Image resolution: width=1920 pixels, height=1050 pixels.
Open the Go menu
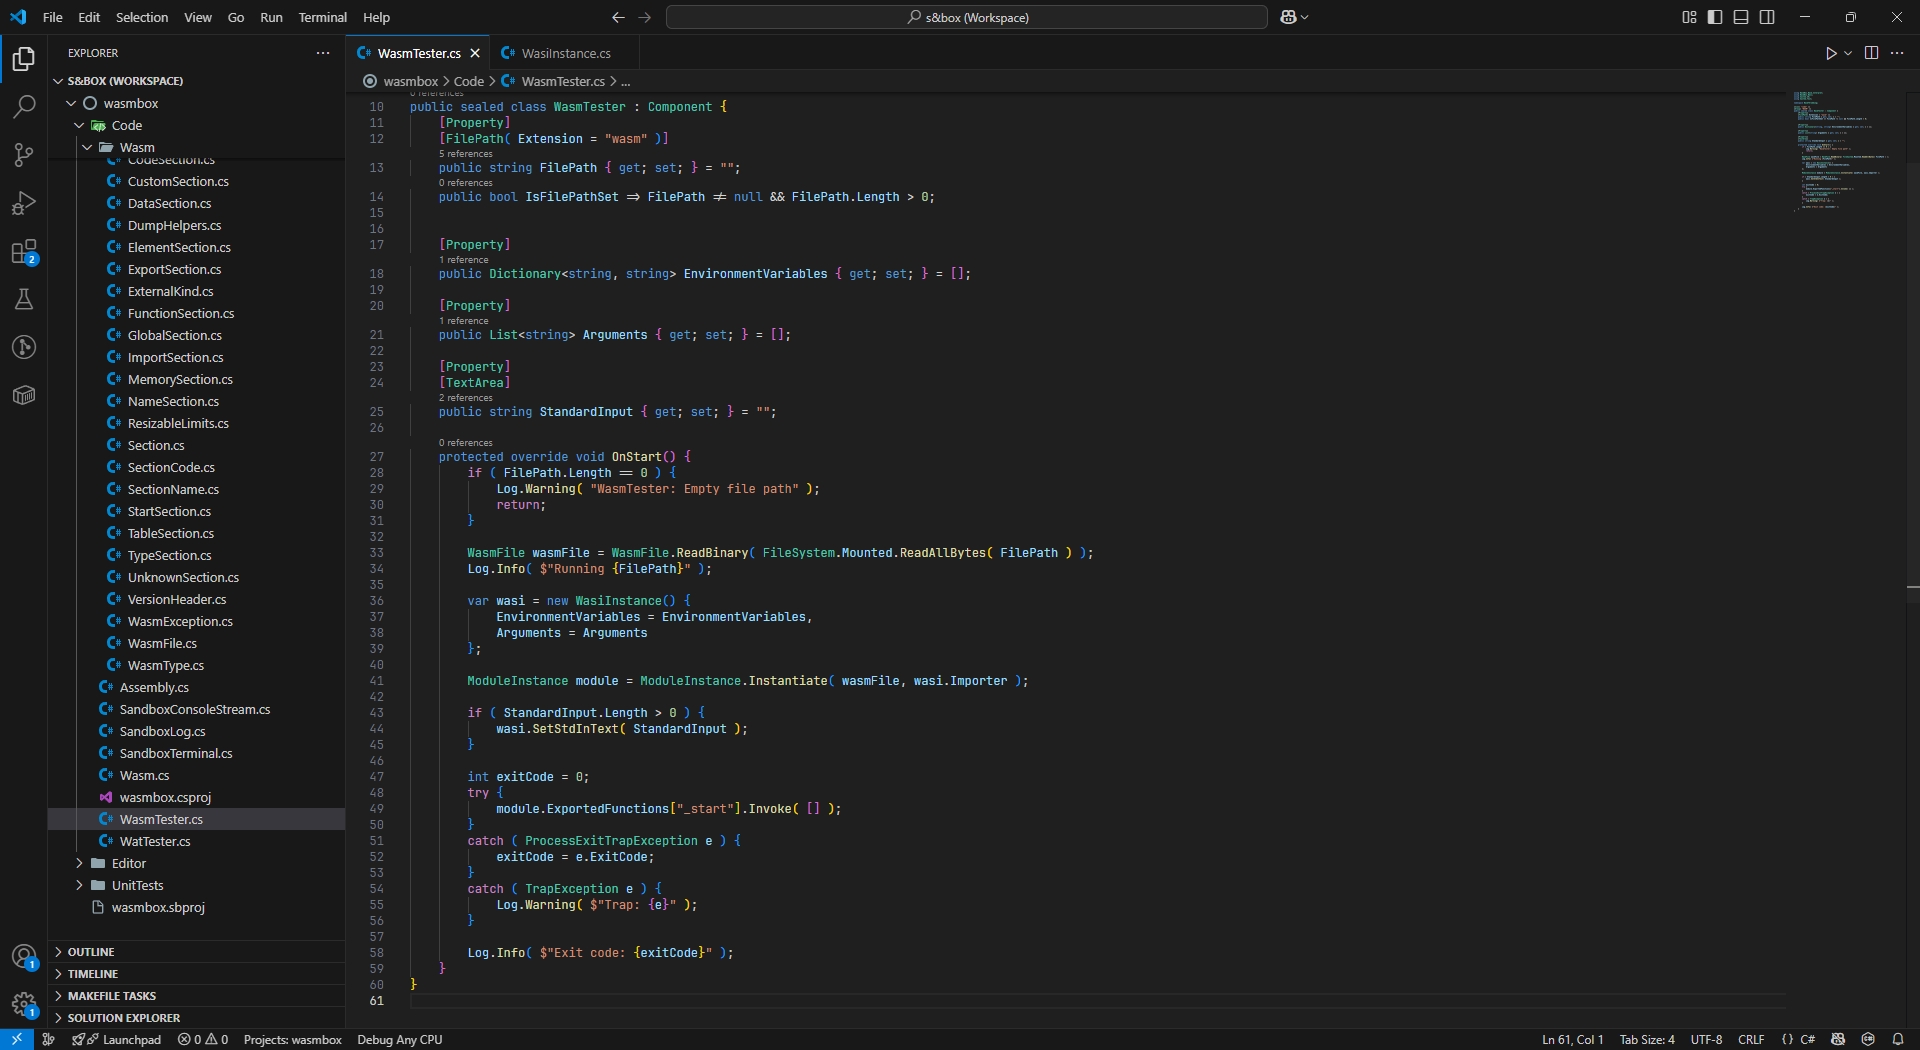pyautogui.click(x=236, y=17)
